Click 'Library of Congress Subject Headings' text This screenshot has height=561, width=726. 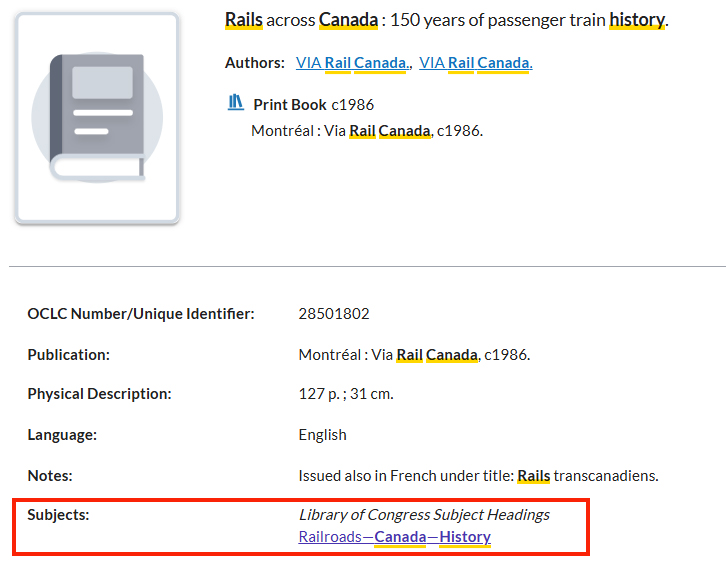424,515
